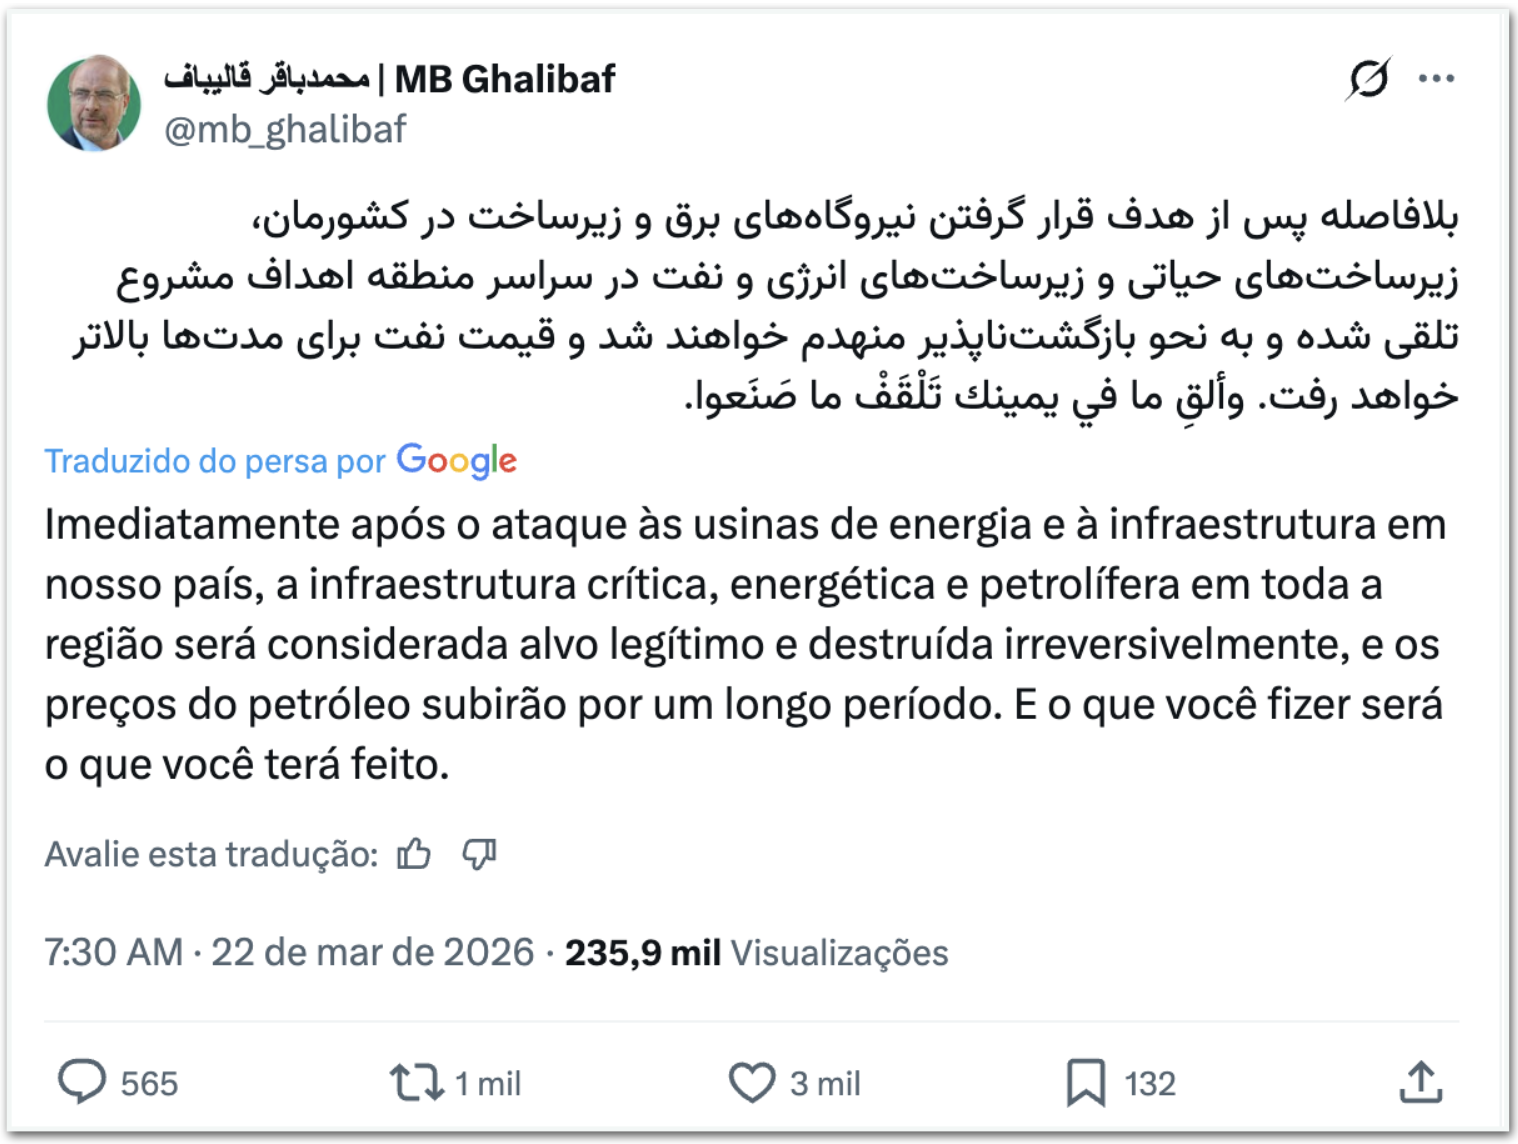Click the "Traduzido do persa por" label
1518x1144 pixels.
pos(215,461)
